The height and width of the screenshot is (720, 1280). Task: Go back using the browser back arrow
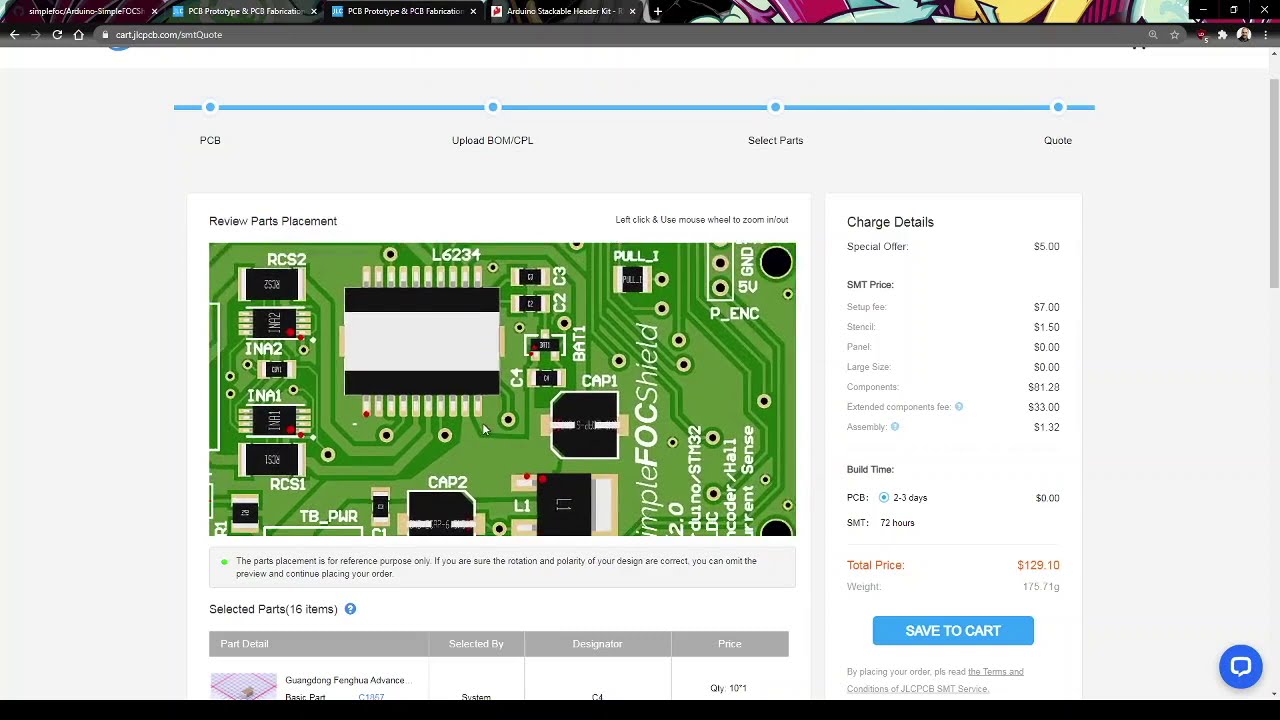(14, 35)
